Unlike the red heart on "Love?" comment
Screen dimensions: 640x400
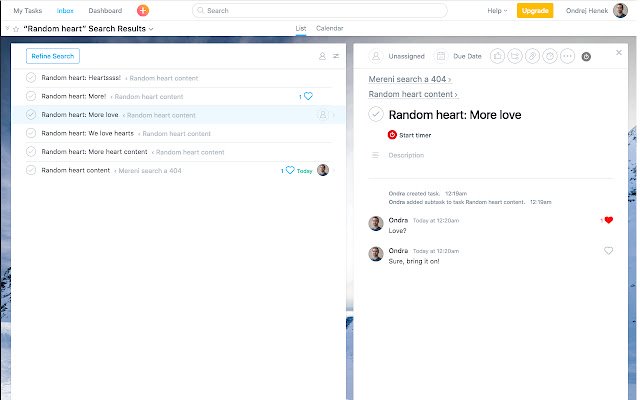pyautogui.click(x=609, y=220)
